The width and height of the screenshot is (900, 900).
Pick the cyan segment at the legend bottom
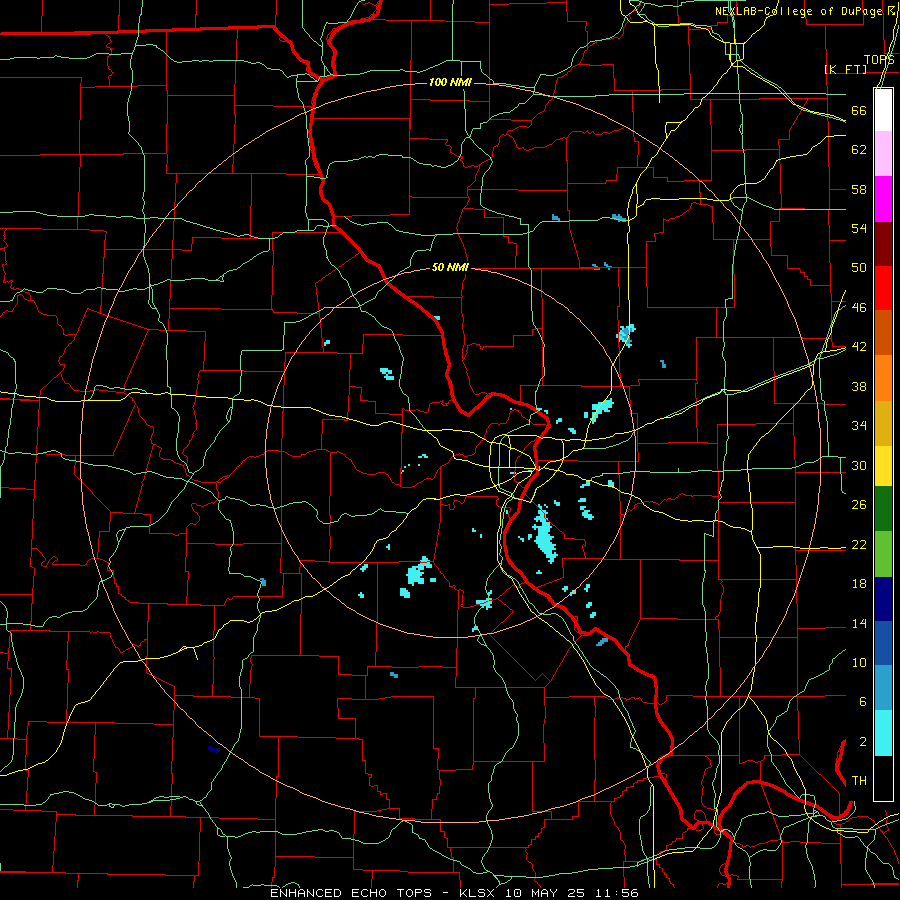coord(883,733)
